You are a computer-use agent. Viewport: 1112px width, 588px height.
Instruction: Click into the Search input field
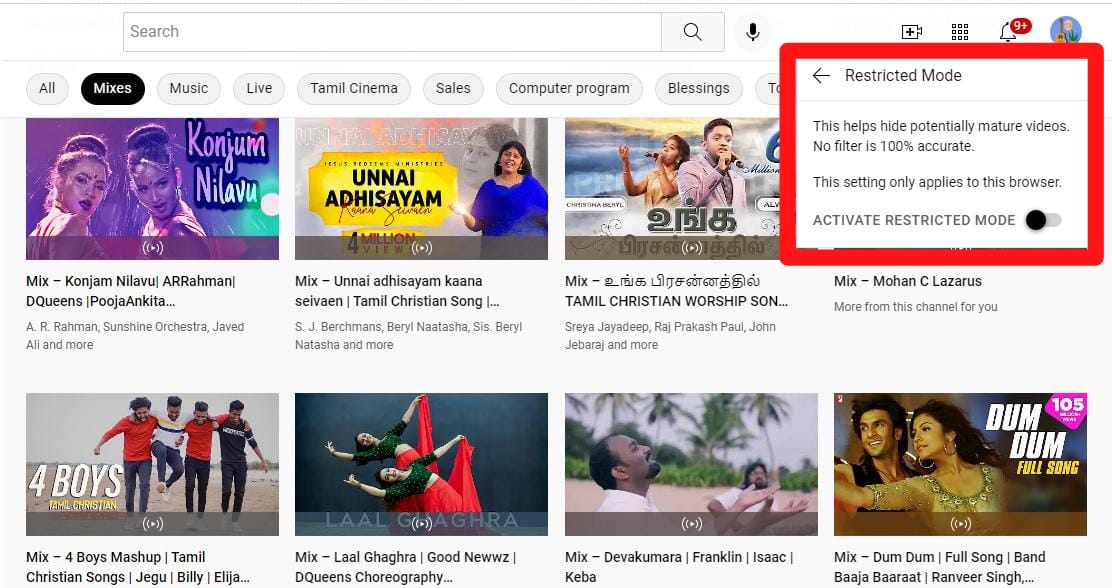[392, 32]
